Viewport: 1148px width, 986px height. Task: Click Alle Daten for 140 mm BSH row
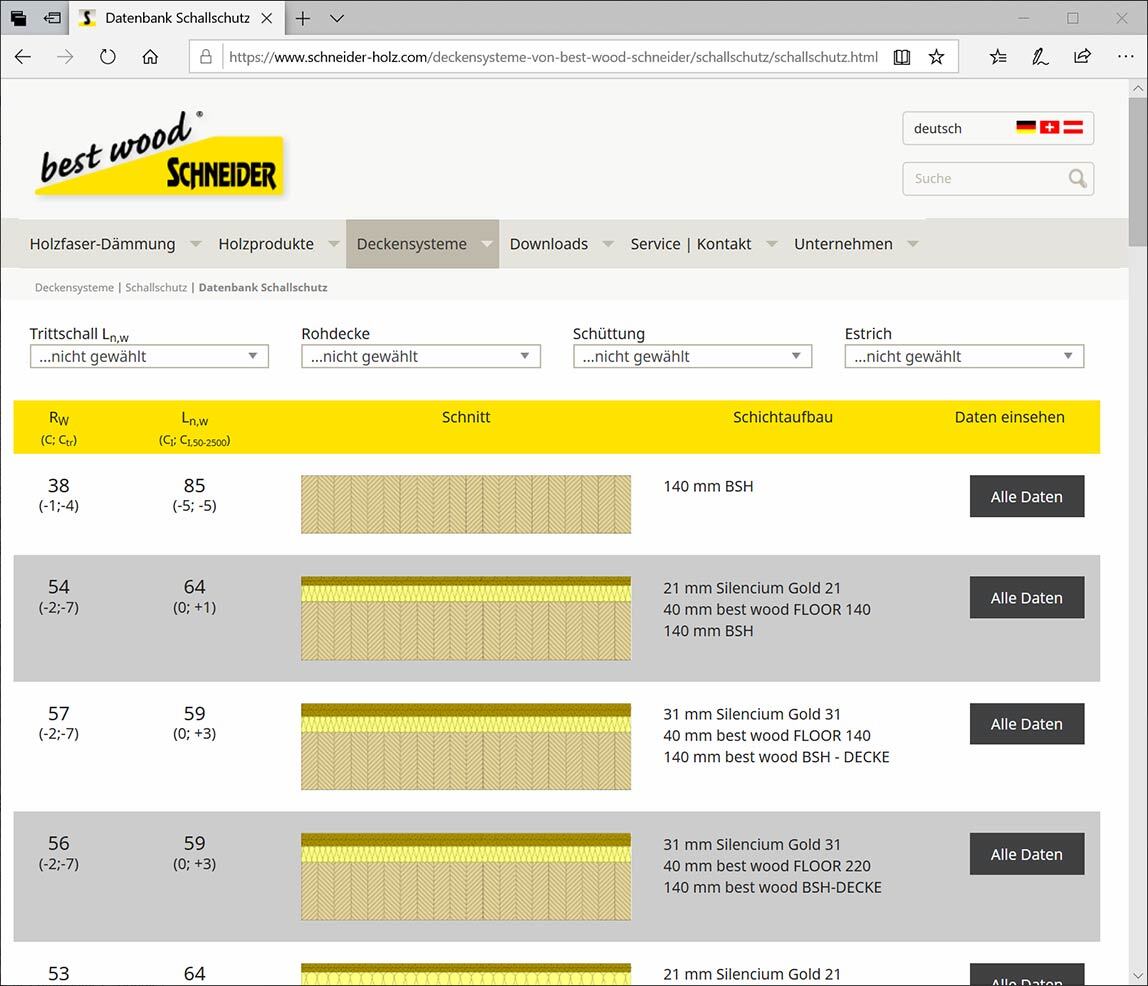[x=1026, y=496]
